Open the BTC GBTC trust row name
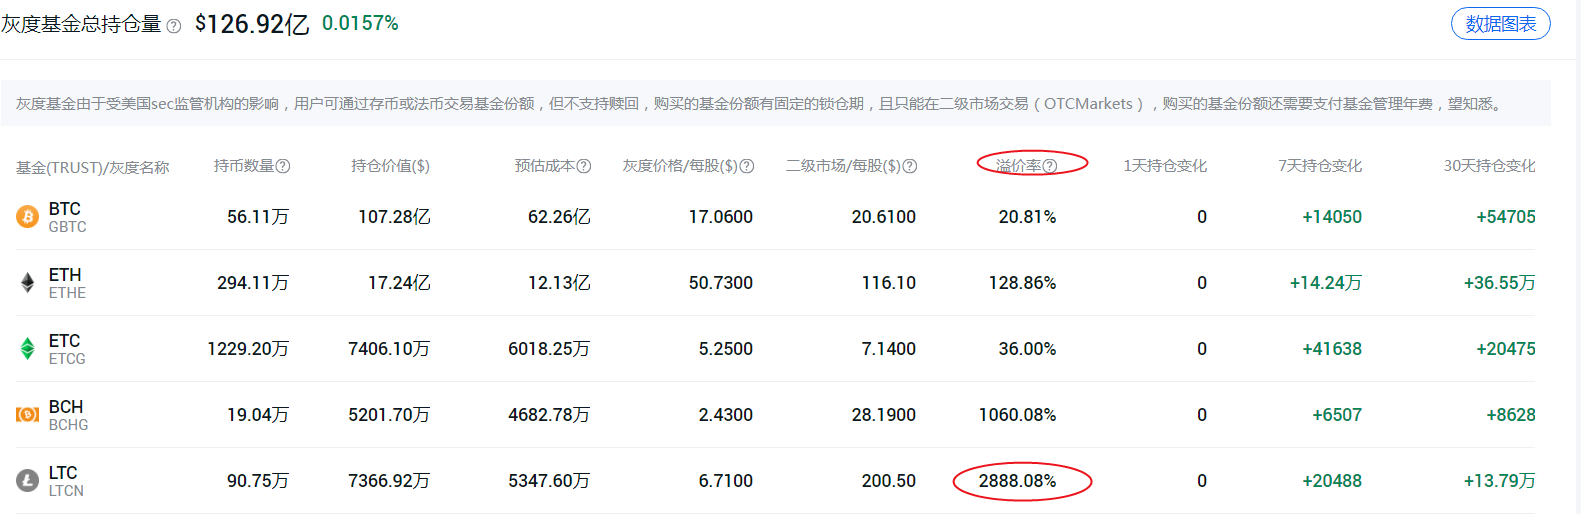This screenshot has width=1581, height=514. (67, 217)
